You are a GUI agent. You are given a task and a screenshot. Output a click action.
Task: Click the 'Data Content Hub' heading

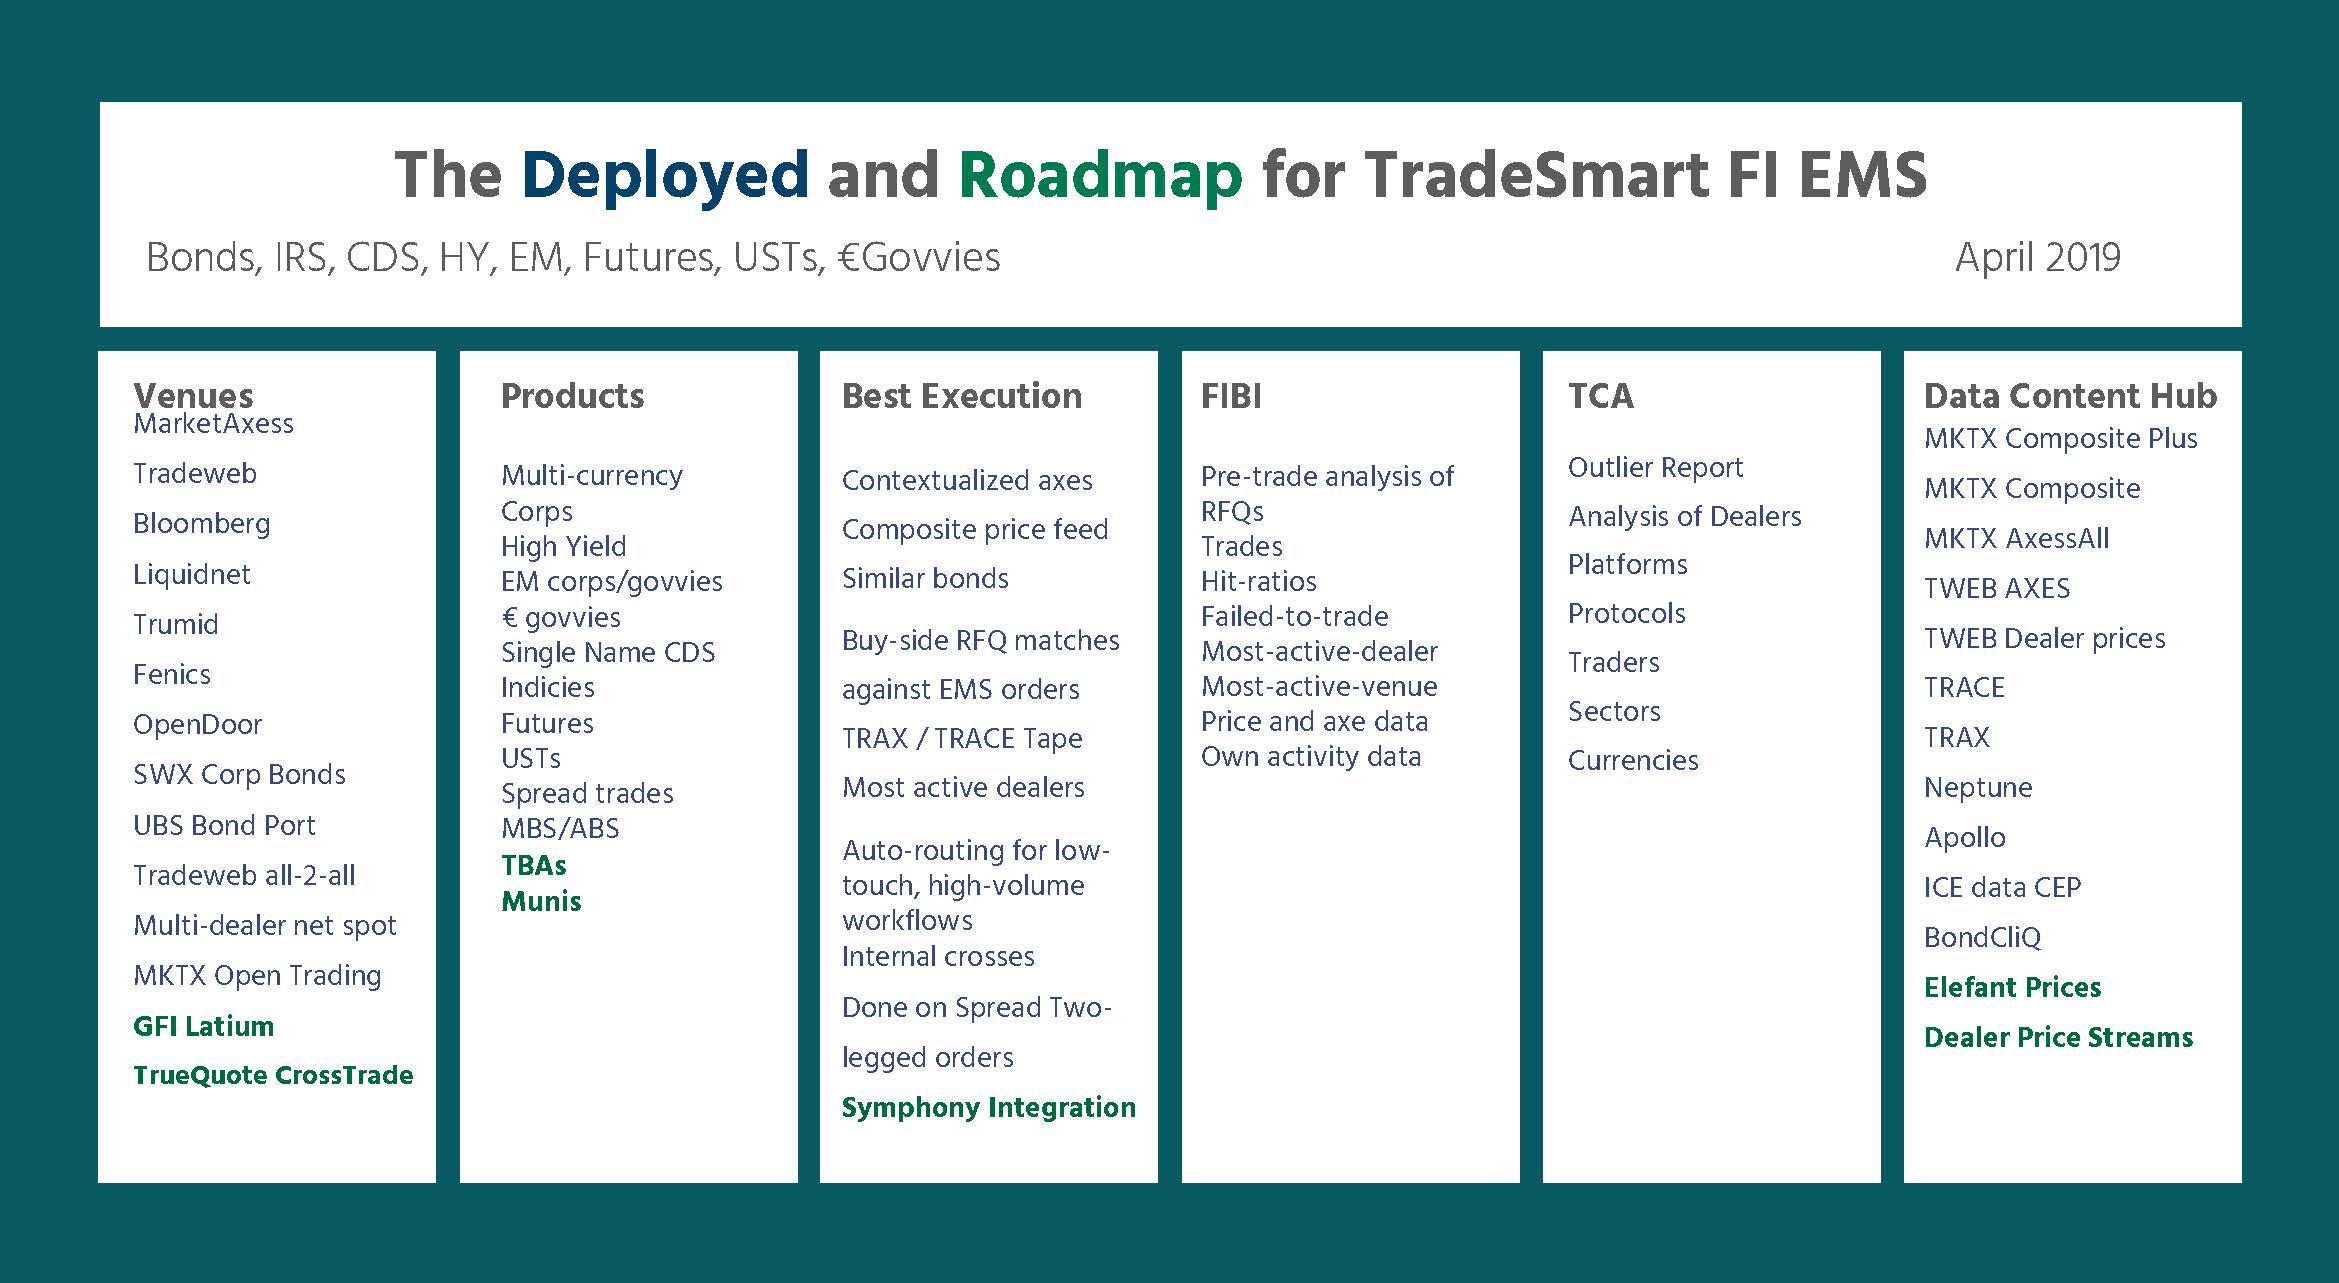pyautogui.click(x=2070, y=396)
